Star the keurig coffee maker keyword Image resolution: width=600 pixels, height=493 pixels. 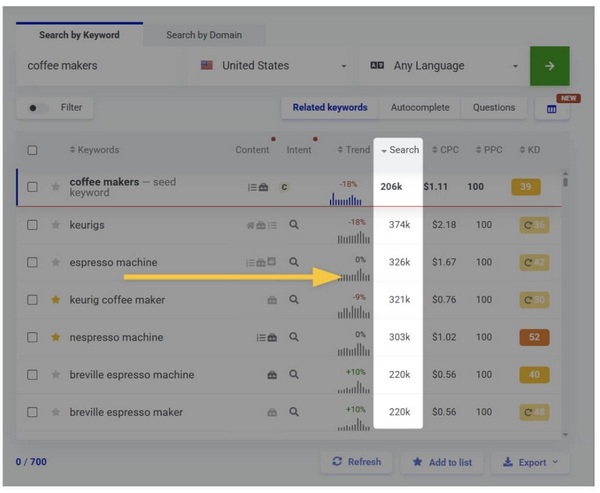56,300
